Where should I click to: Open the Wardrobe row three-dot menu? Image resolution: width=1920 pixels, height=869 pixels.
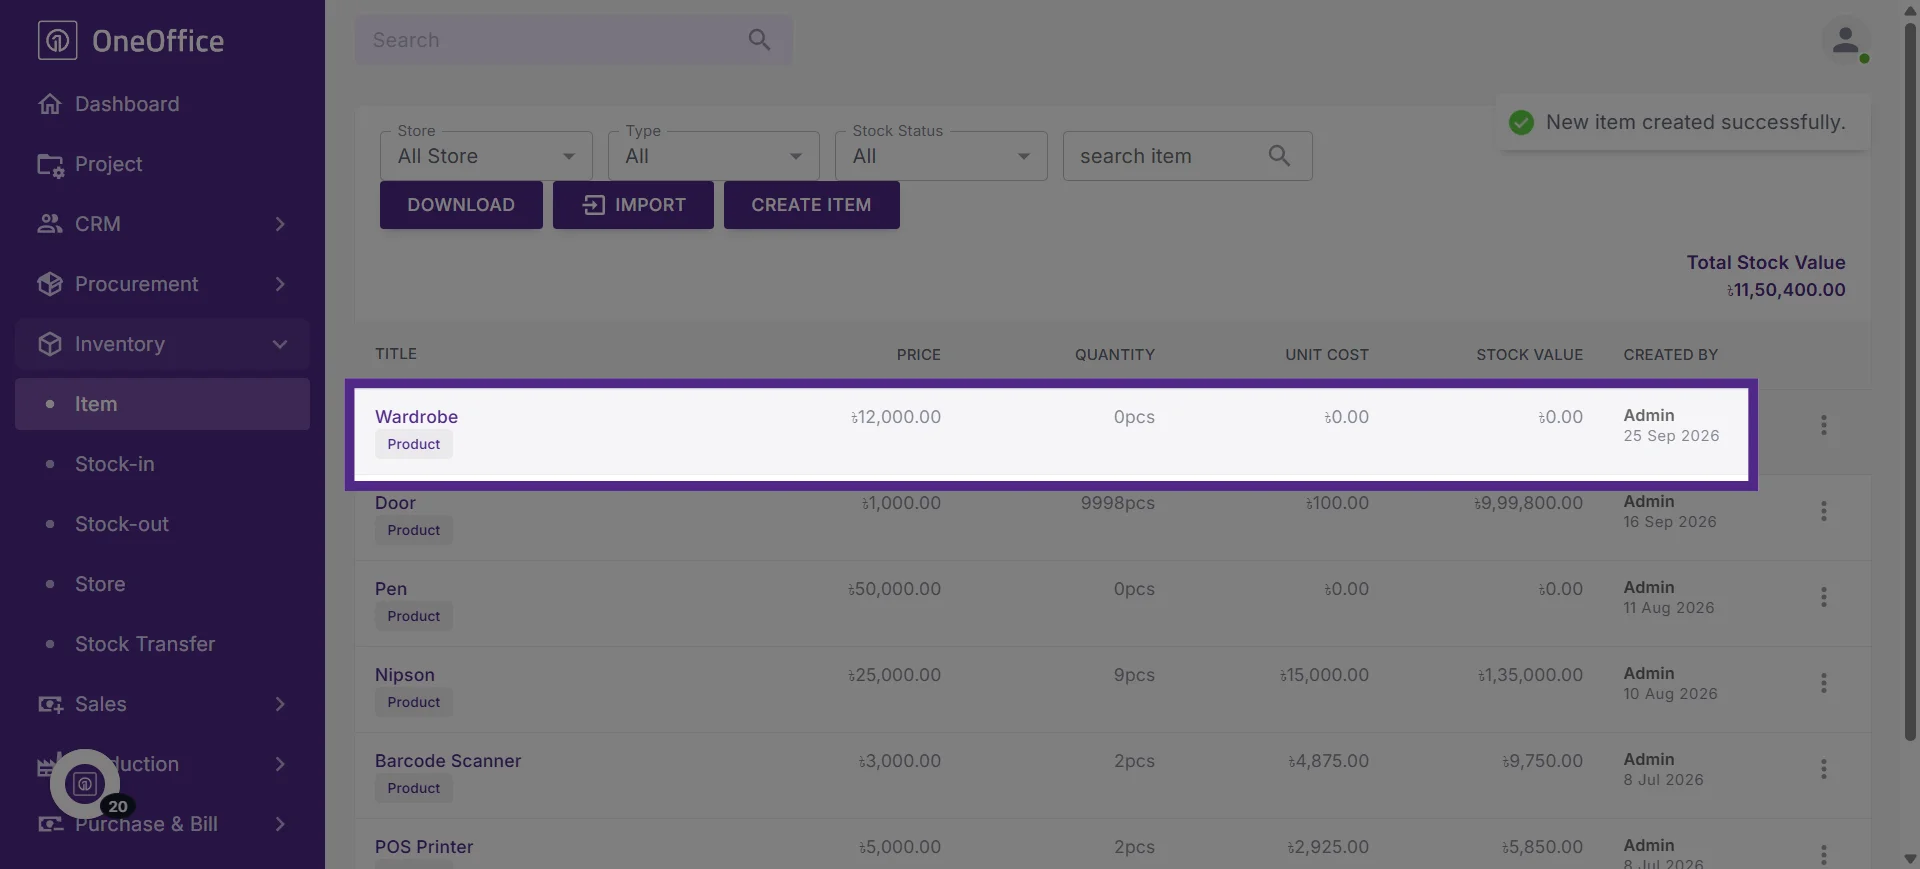1823,425
